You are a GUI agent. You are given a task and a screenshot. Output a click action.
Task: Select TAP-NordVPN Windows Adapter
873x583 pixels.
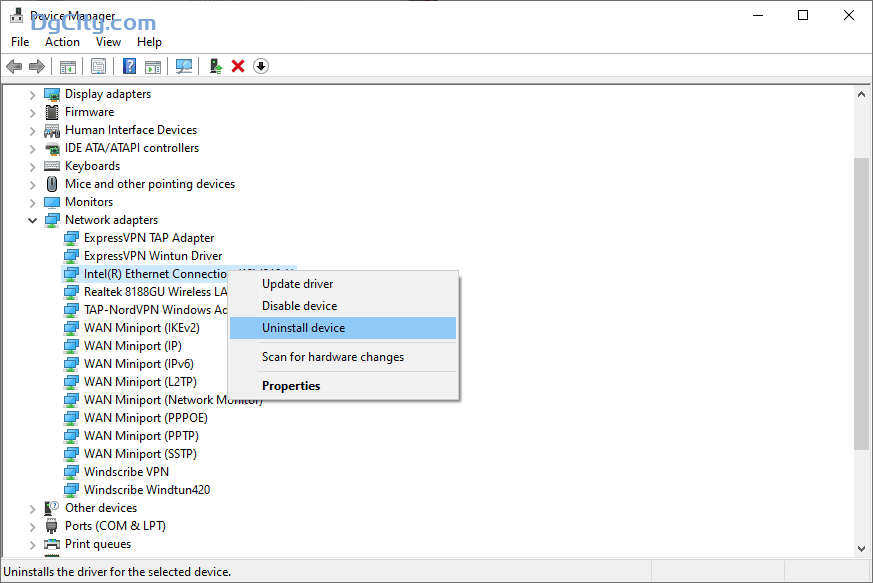[155, 310]
